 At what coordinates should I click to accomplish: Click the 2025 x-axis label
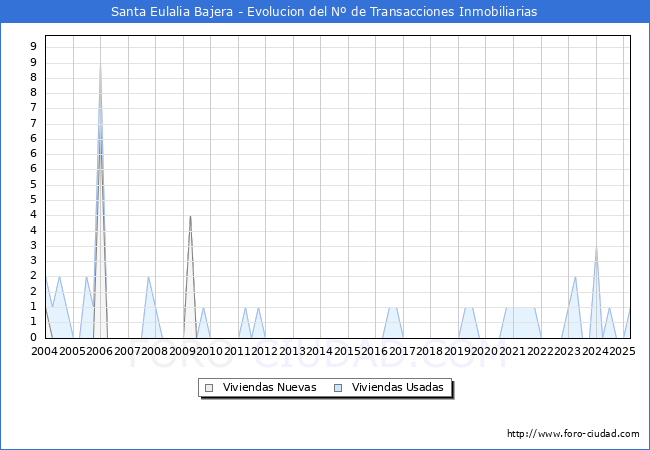[622, 351]
